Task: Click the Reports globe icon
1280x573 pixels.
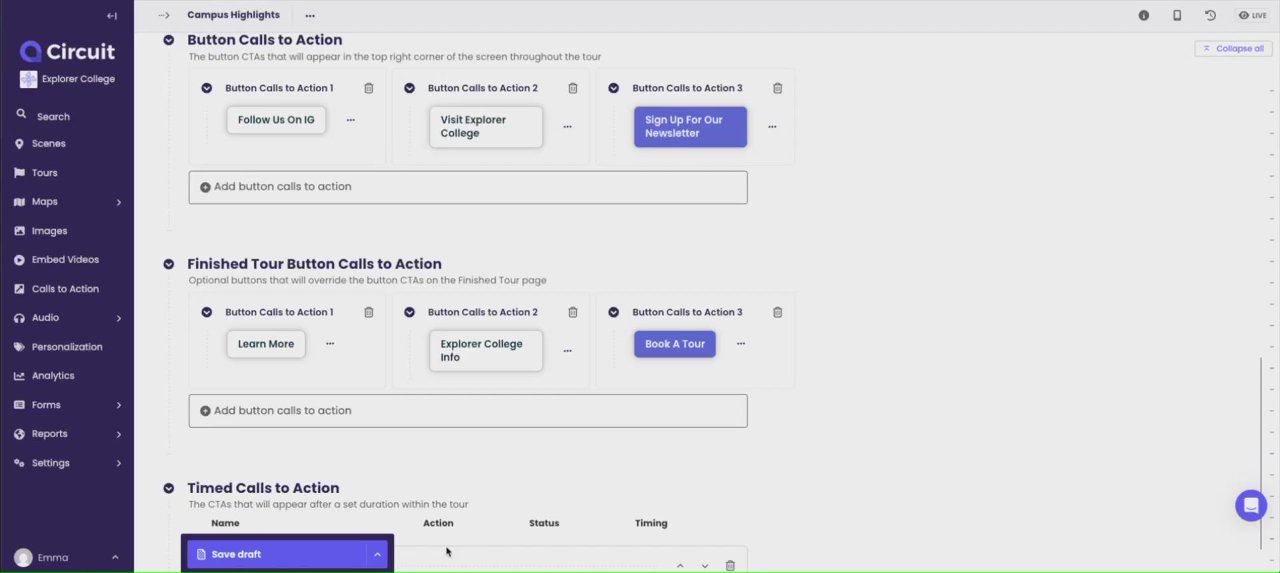Action: 20,434
